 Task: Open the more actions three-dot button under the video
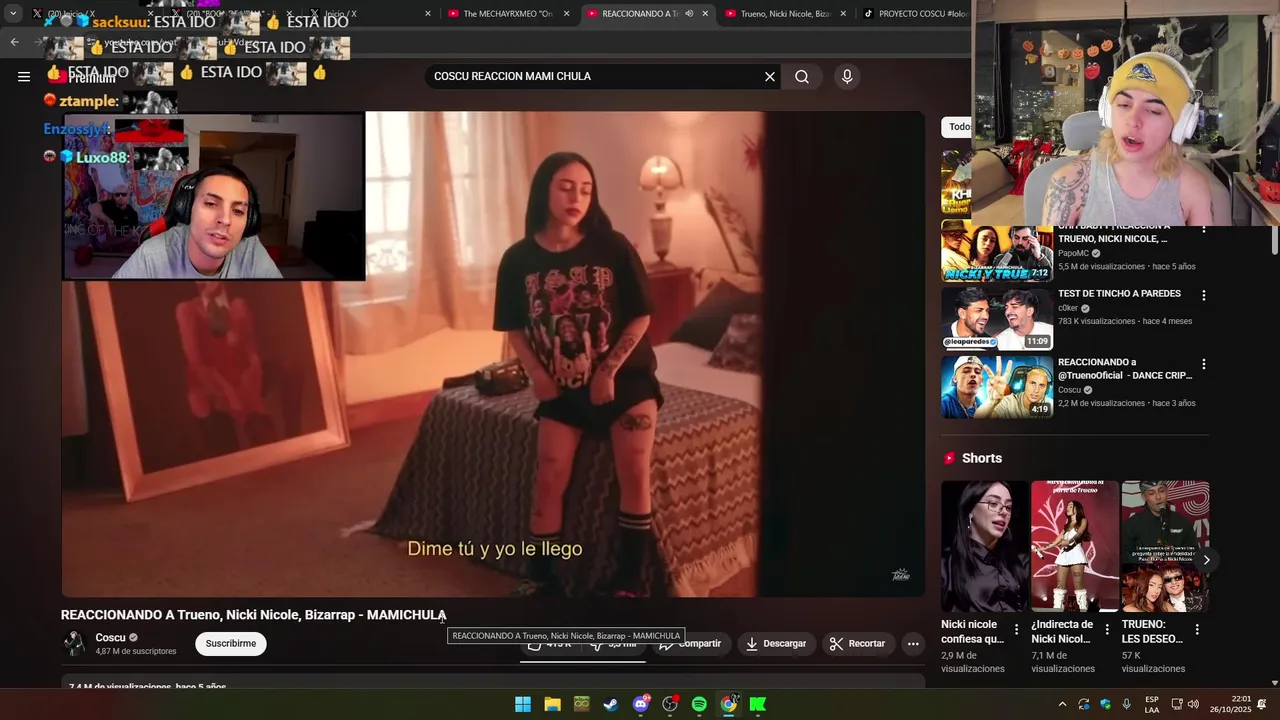(913, 643)
